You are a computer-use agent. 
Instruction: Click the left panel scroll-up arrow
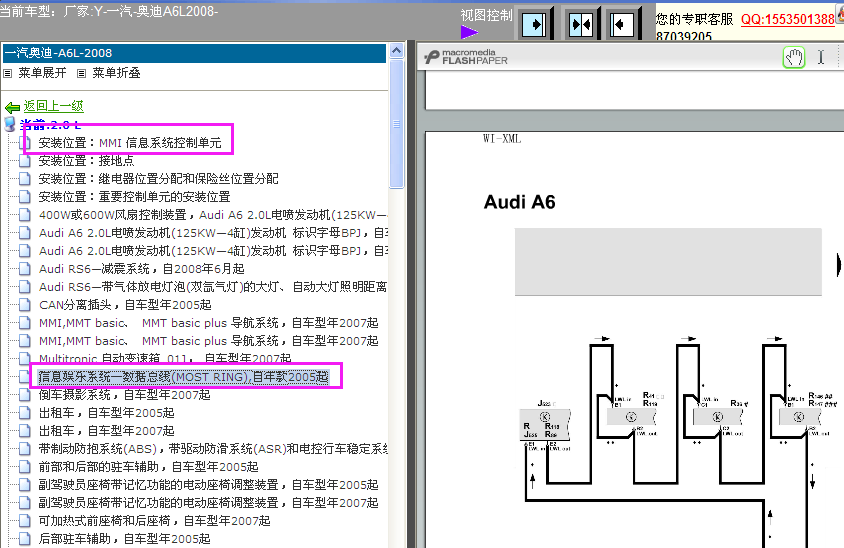[x=397, y=49]
